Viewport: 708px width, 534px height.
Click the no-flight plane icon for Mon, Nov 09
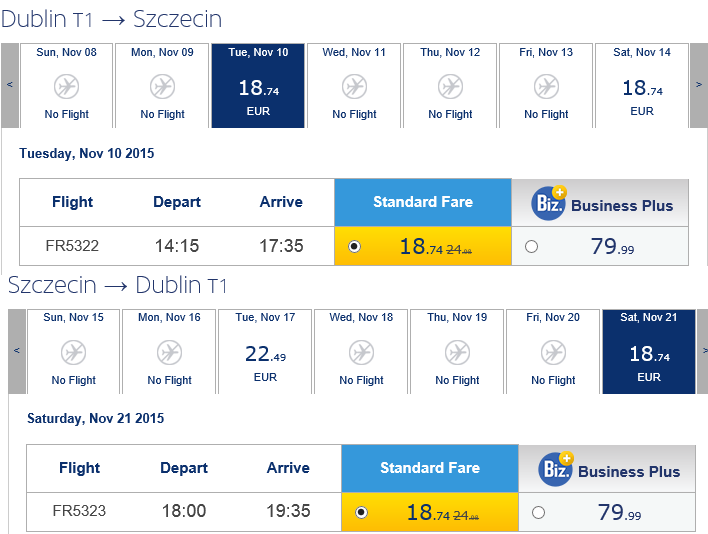click(x=163, y=87)
